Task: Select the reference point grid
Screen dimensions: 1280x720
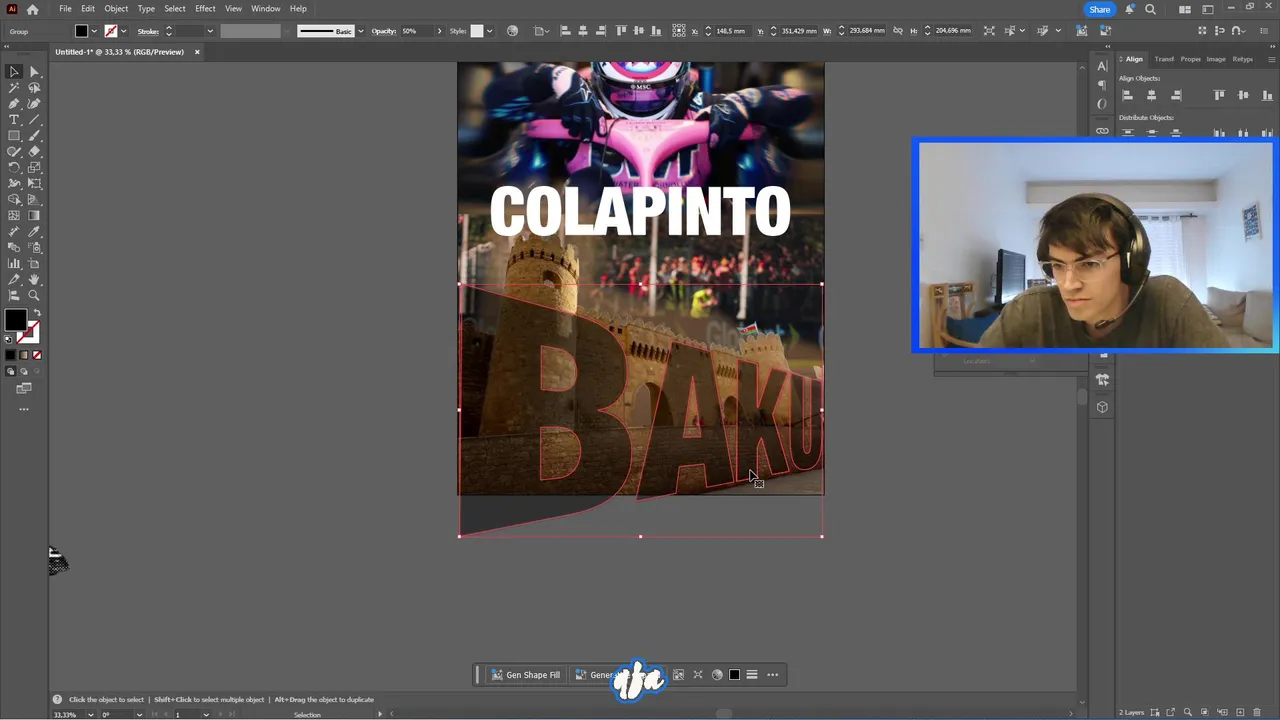Action: coord(679,31)
